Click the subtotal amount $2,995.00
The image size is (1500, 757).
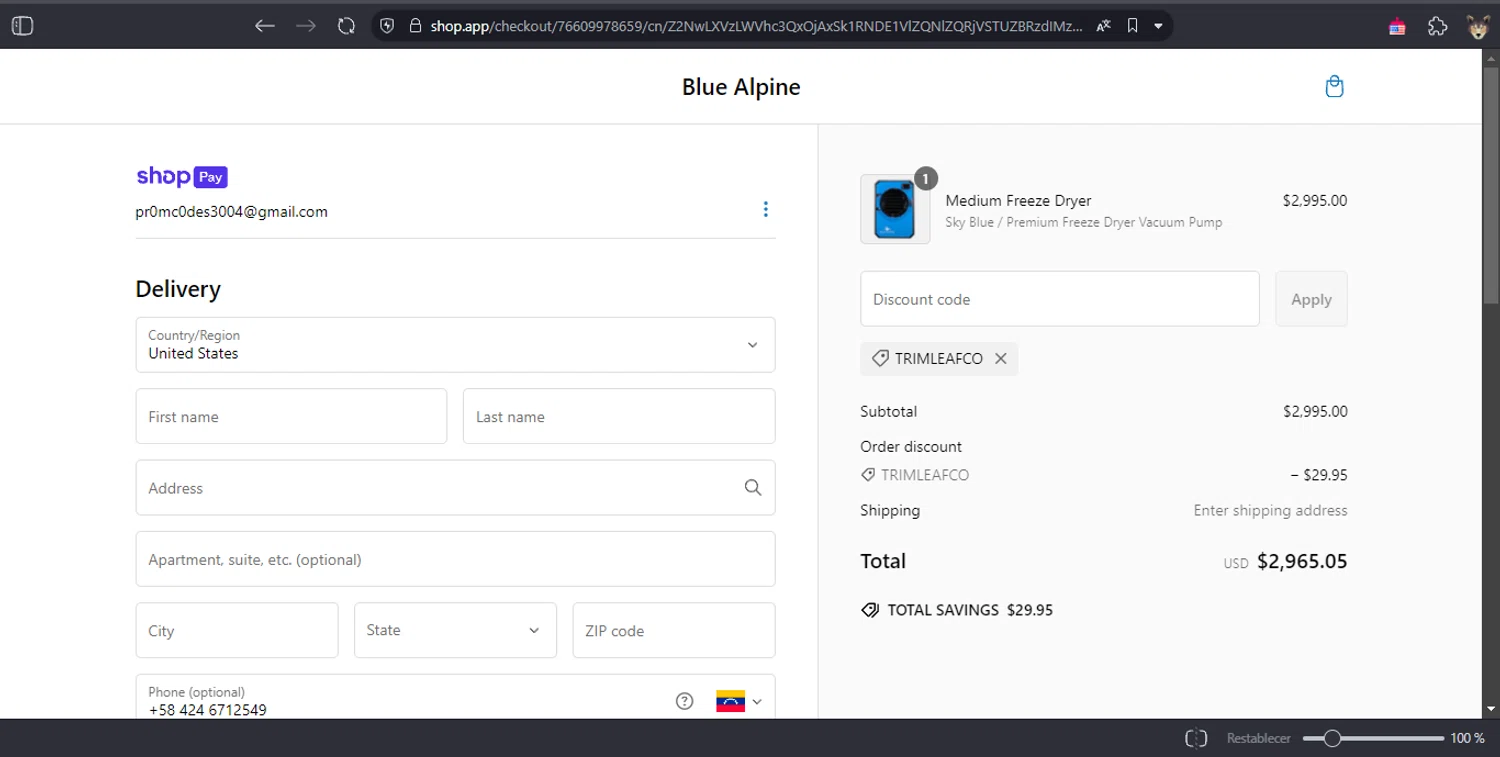1315,411
